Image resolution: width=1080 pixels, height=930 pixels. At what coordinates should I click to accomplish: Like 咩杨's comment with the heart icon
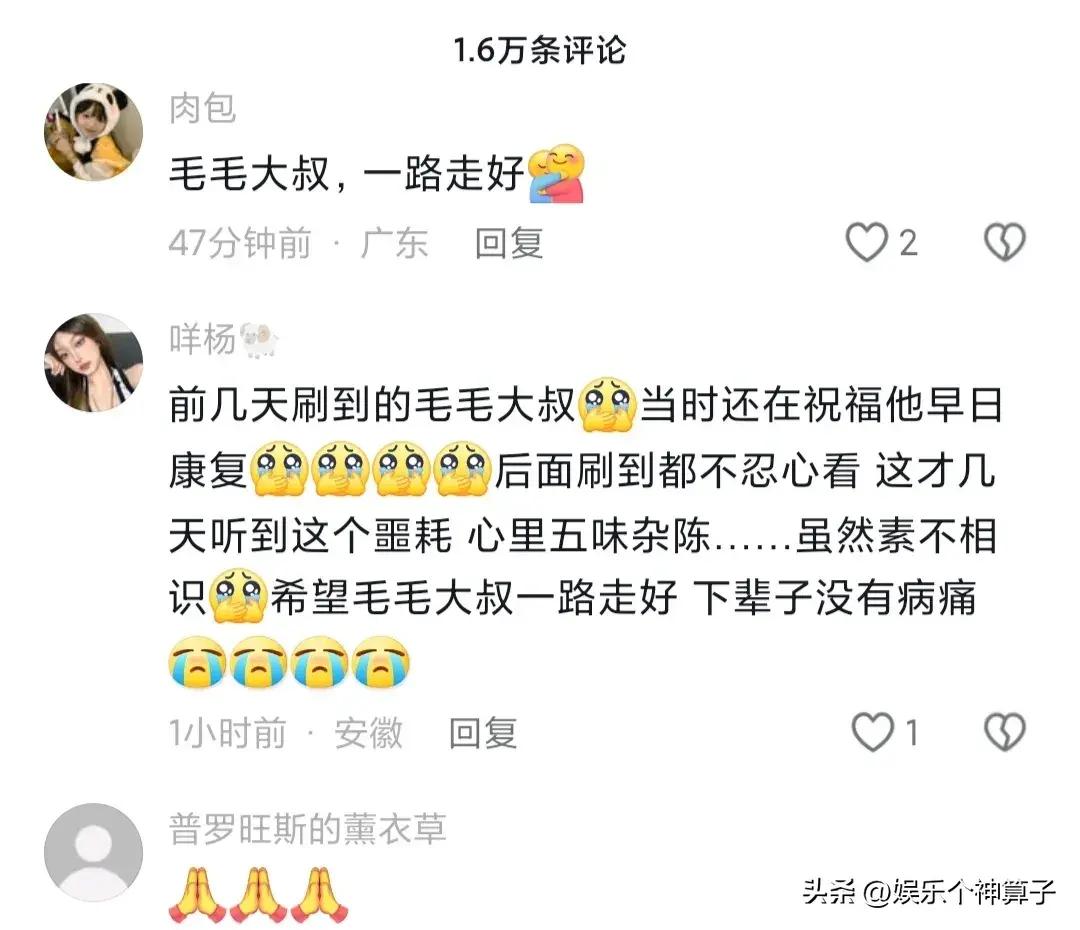(x=872, y=732)
